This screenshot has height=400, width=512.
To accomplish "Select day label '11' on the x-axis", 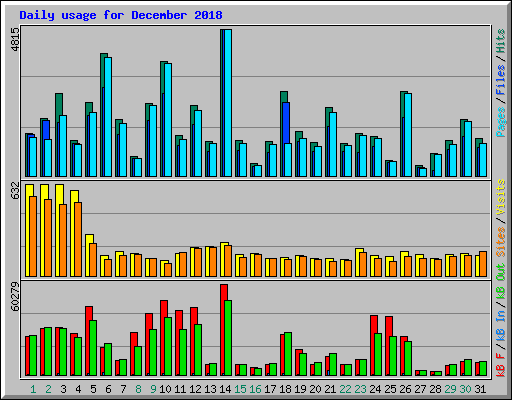I will (180, 389).
